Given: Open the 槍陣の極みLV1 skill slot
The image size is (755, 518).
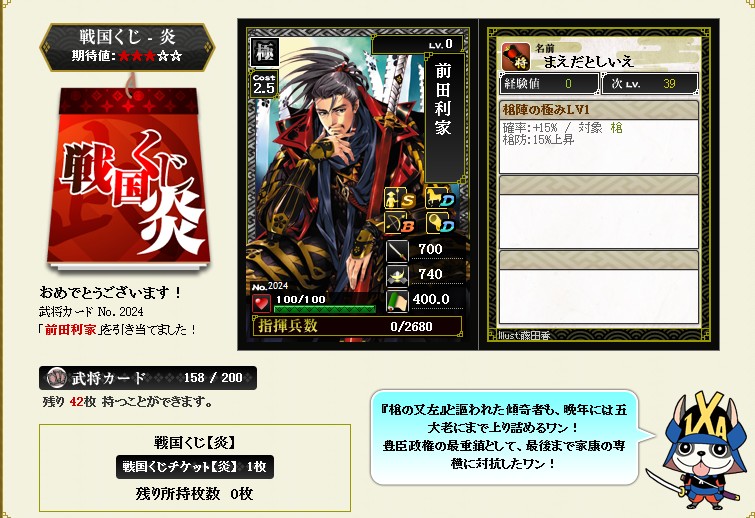Looking at the screenshot, I should [599, 137].
